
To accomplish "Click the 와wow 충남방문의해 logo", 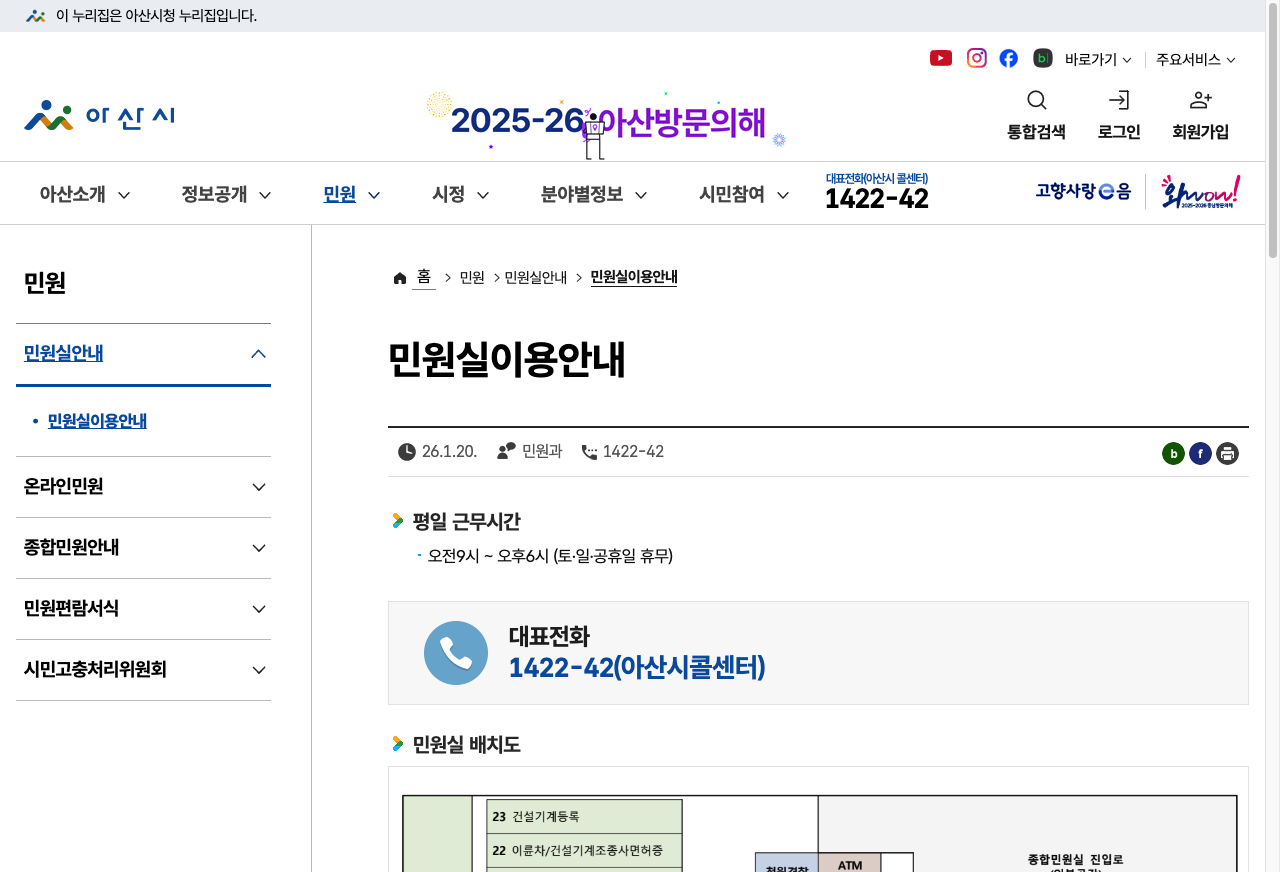I will point(1201,191).
